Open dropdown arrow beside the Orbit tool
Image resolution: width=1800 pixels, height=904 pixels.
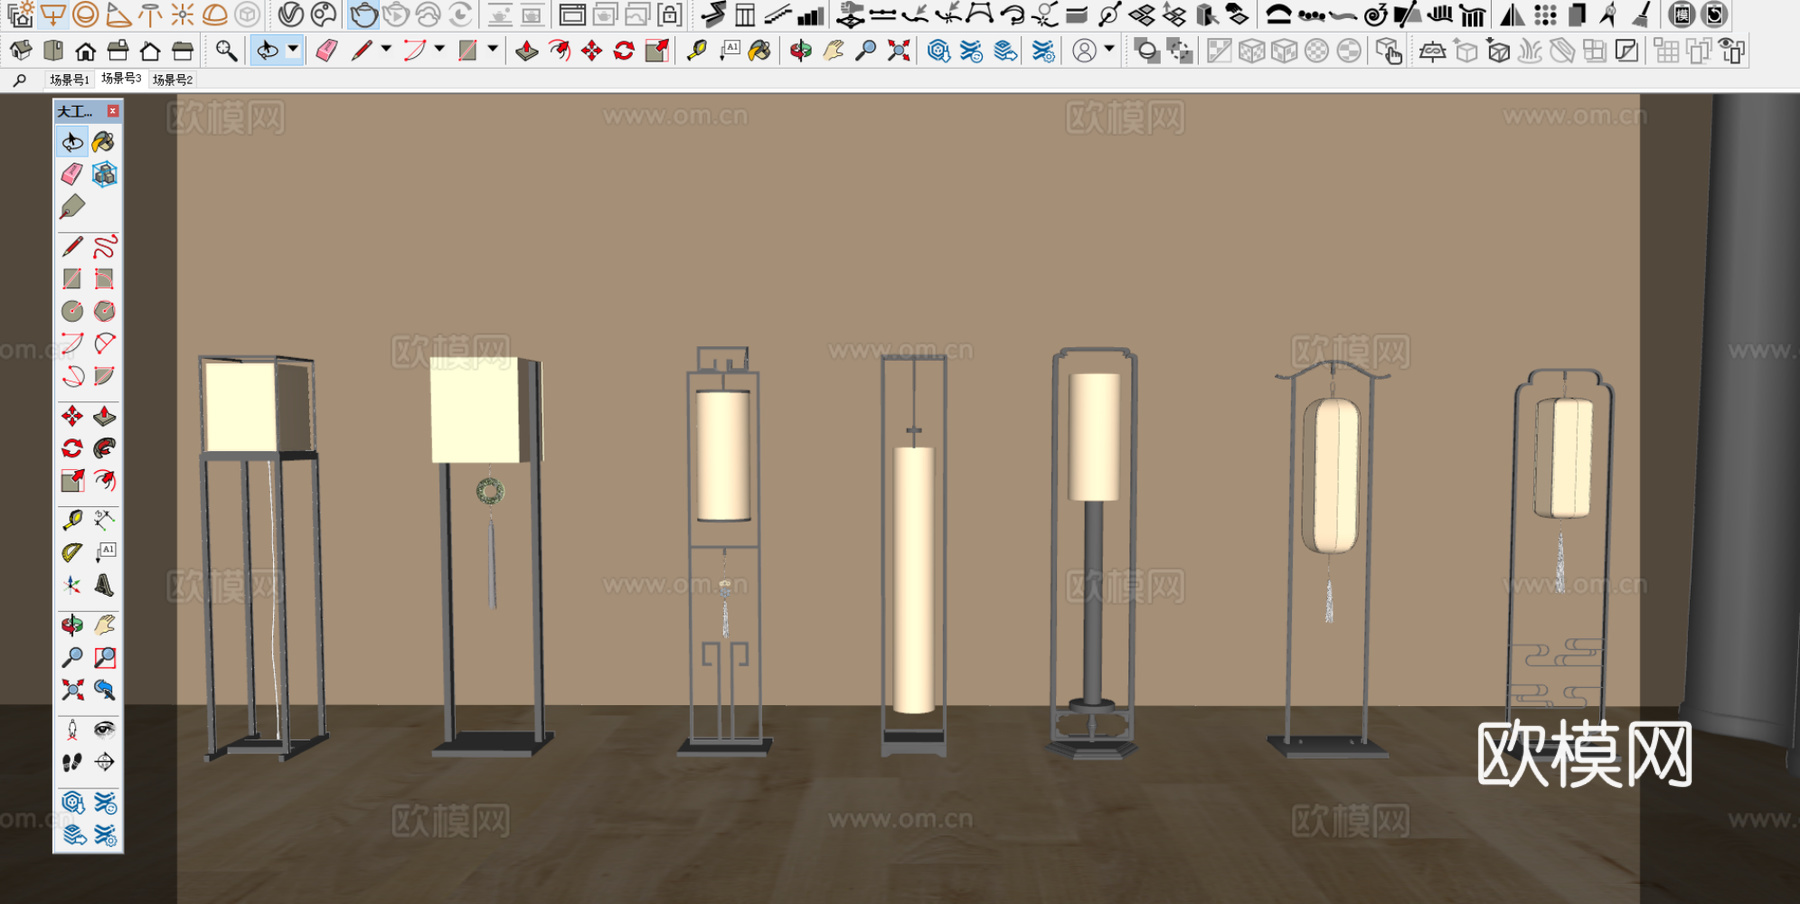293,50
